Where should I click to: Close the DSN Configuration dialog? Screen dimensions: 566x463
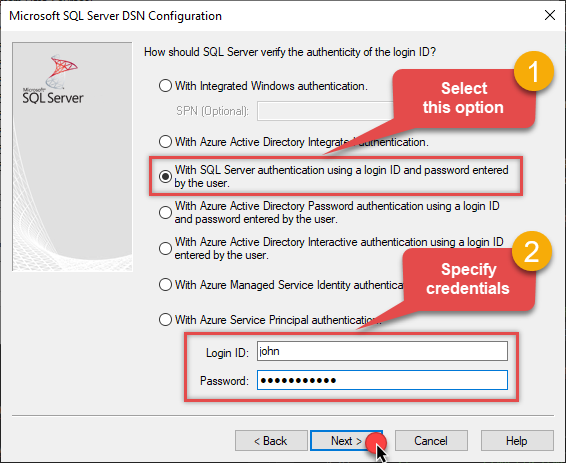pyautogui.click(x=550, y=15)
